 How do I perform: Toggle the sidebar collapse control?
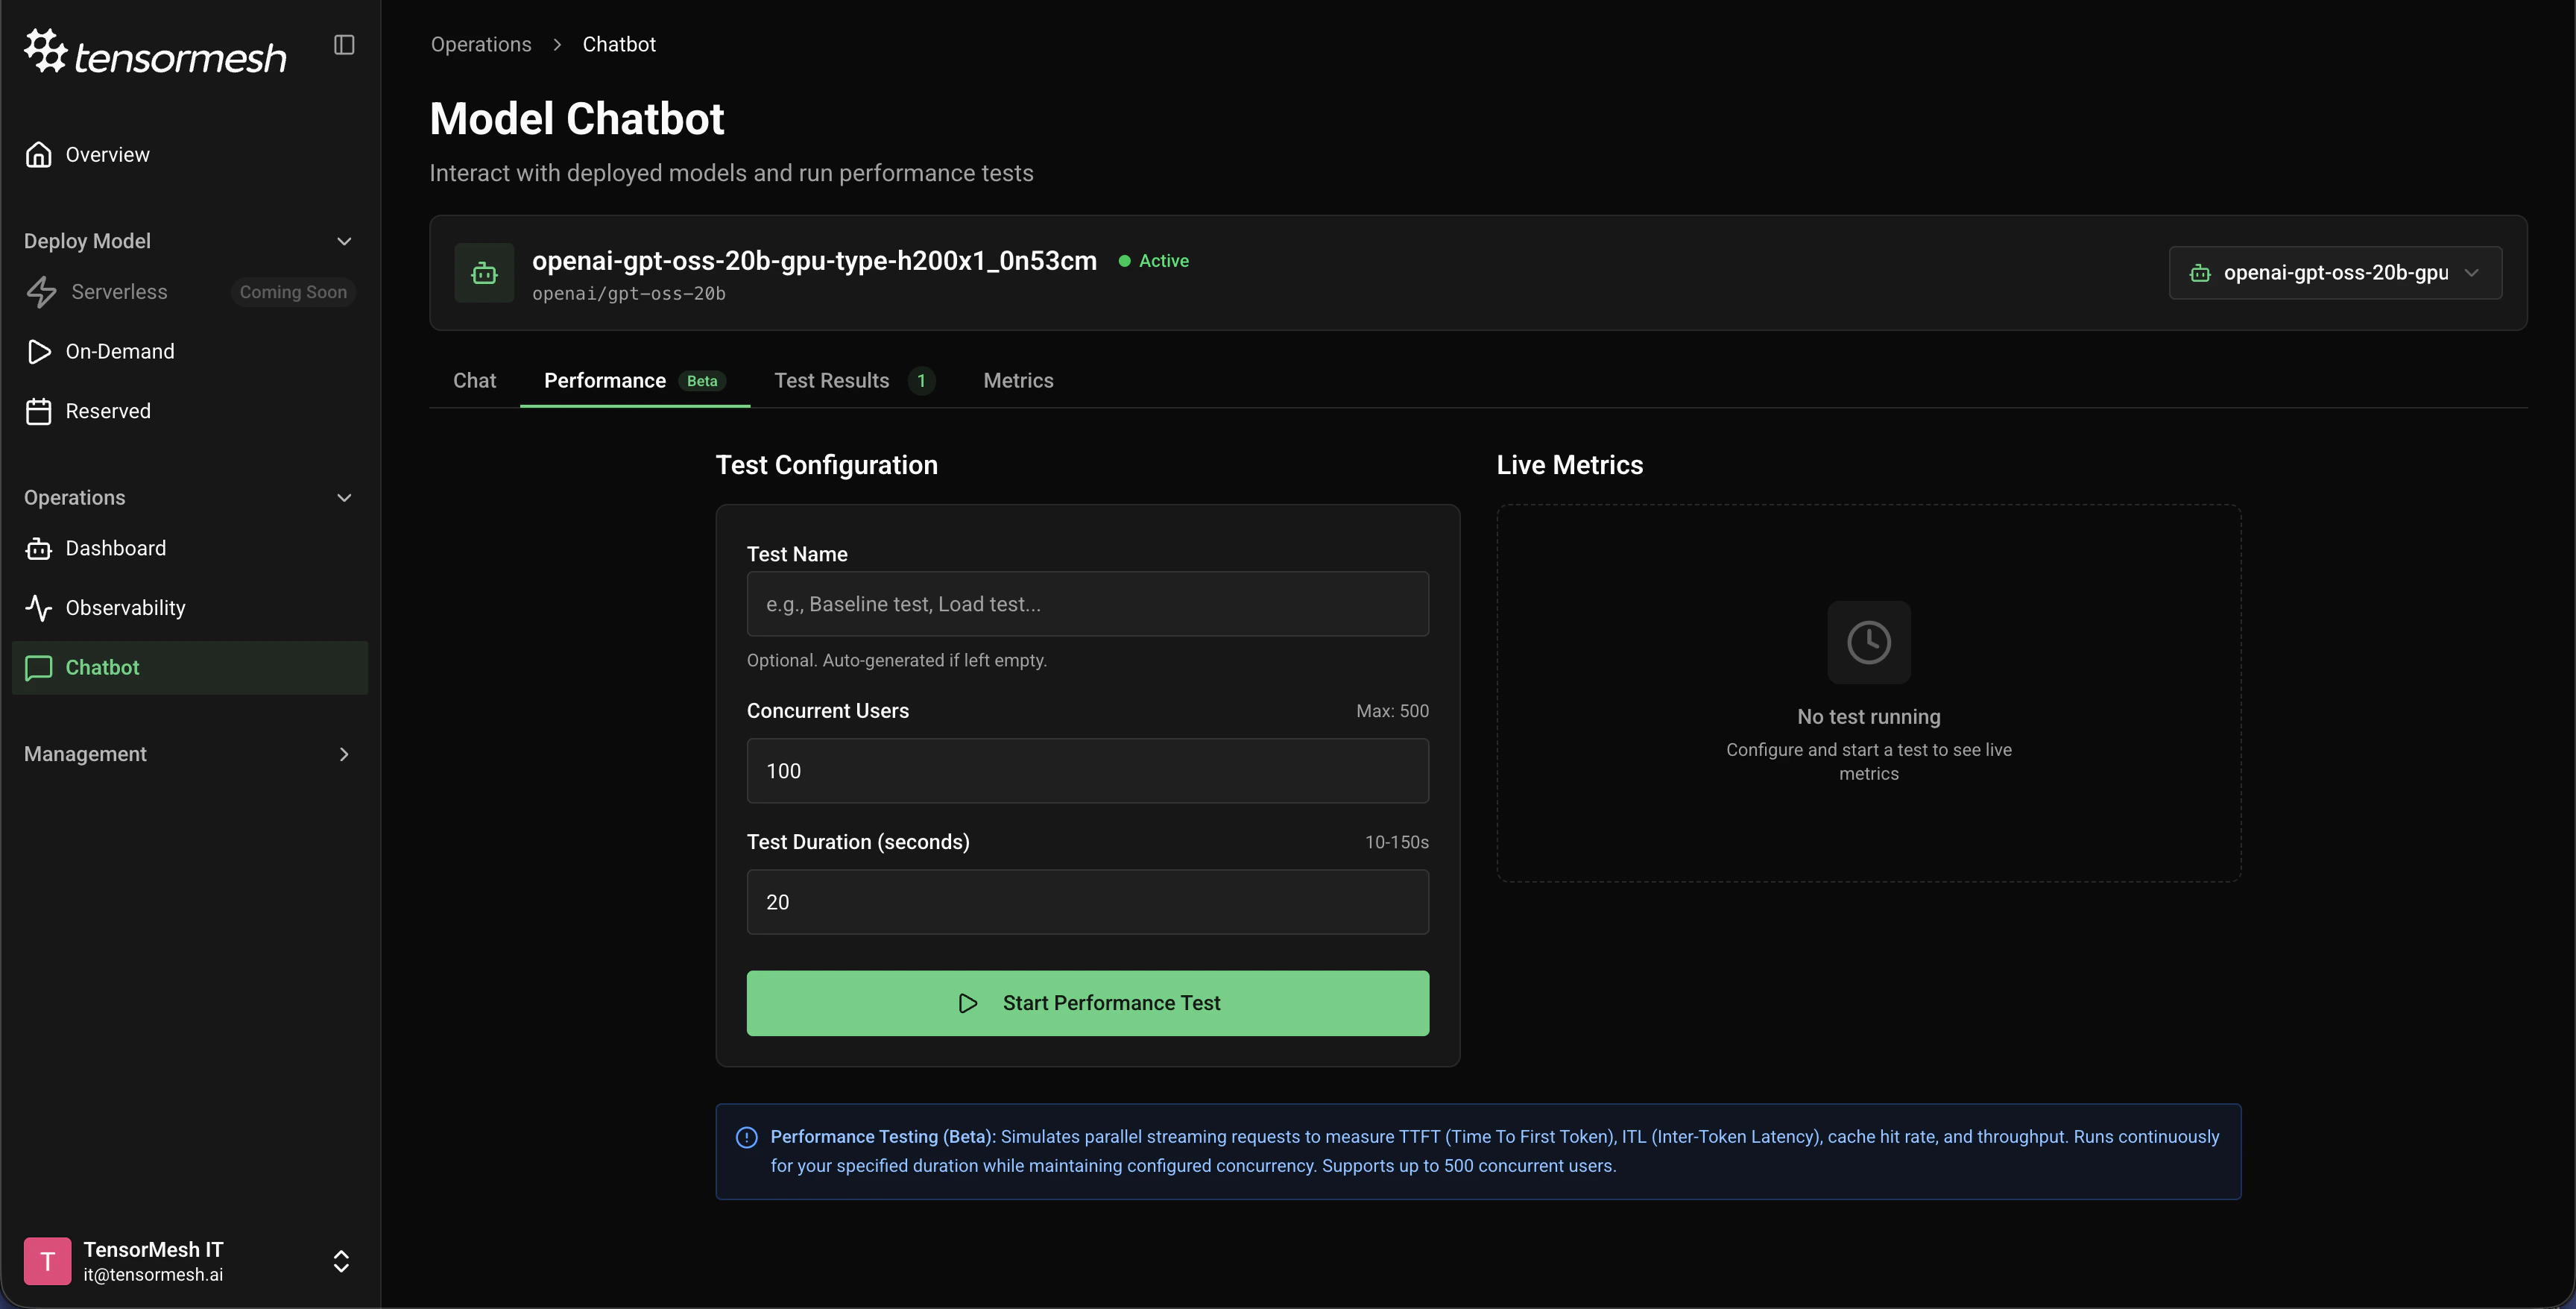pyautogui.click(x=344, y=44)
